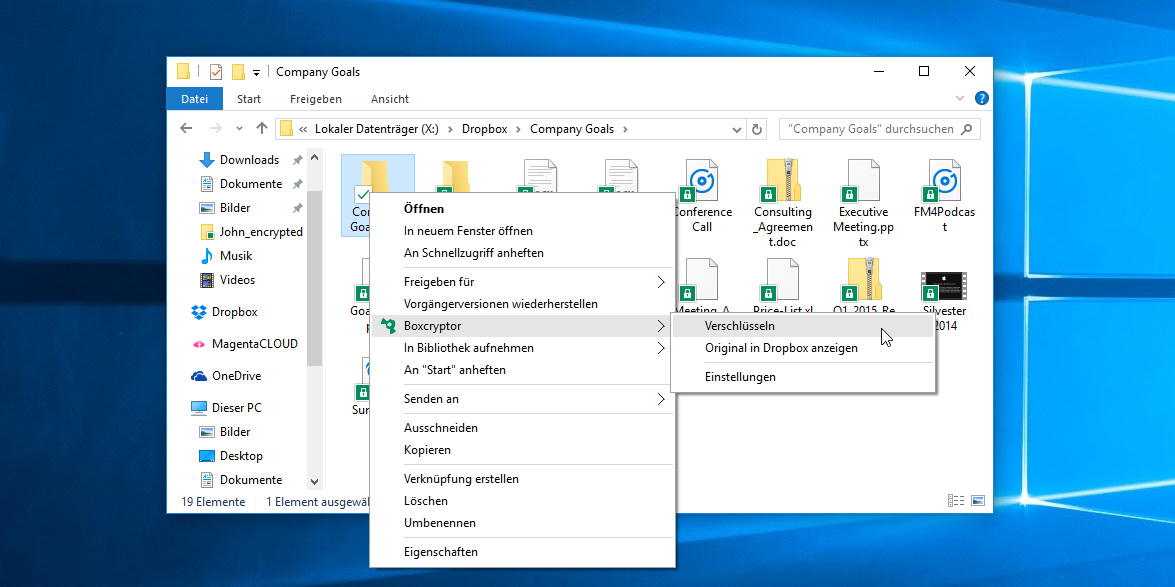Choose Verknüpfung erstellen
This screenshot has height=587, width=1175.
point(522,478)
